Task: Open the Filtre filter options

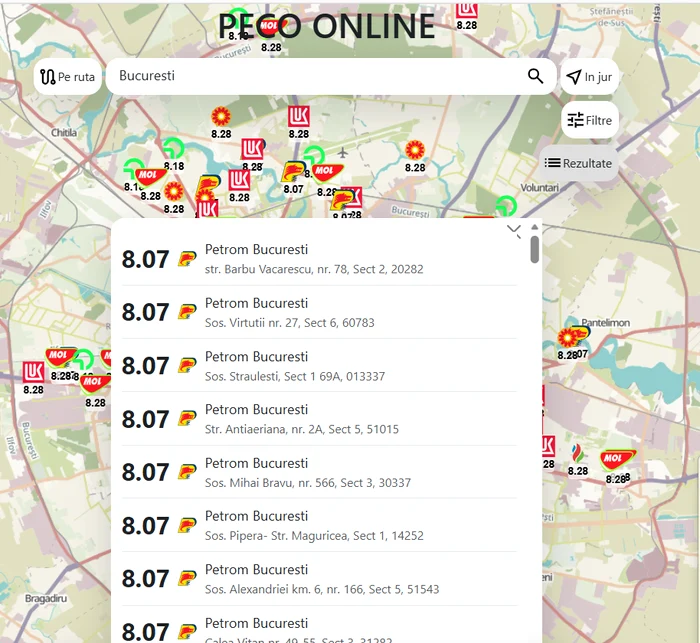Action: tap(589, 120)
